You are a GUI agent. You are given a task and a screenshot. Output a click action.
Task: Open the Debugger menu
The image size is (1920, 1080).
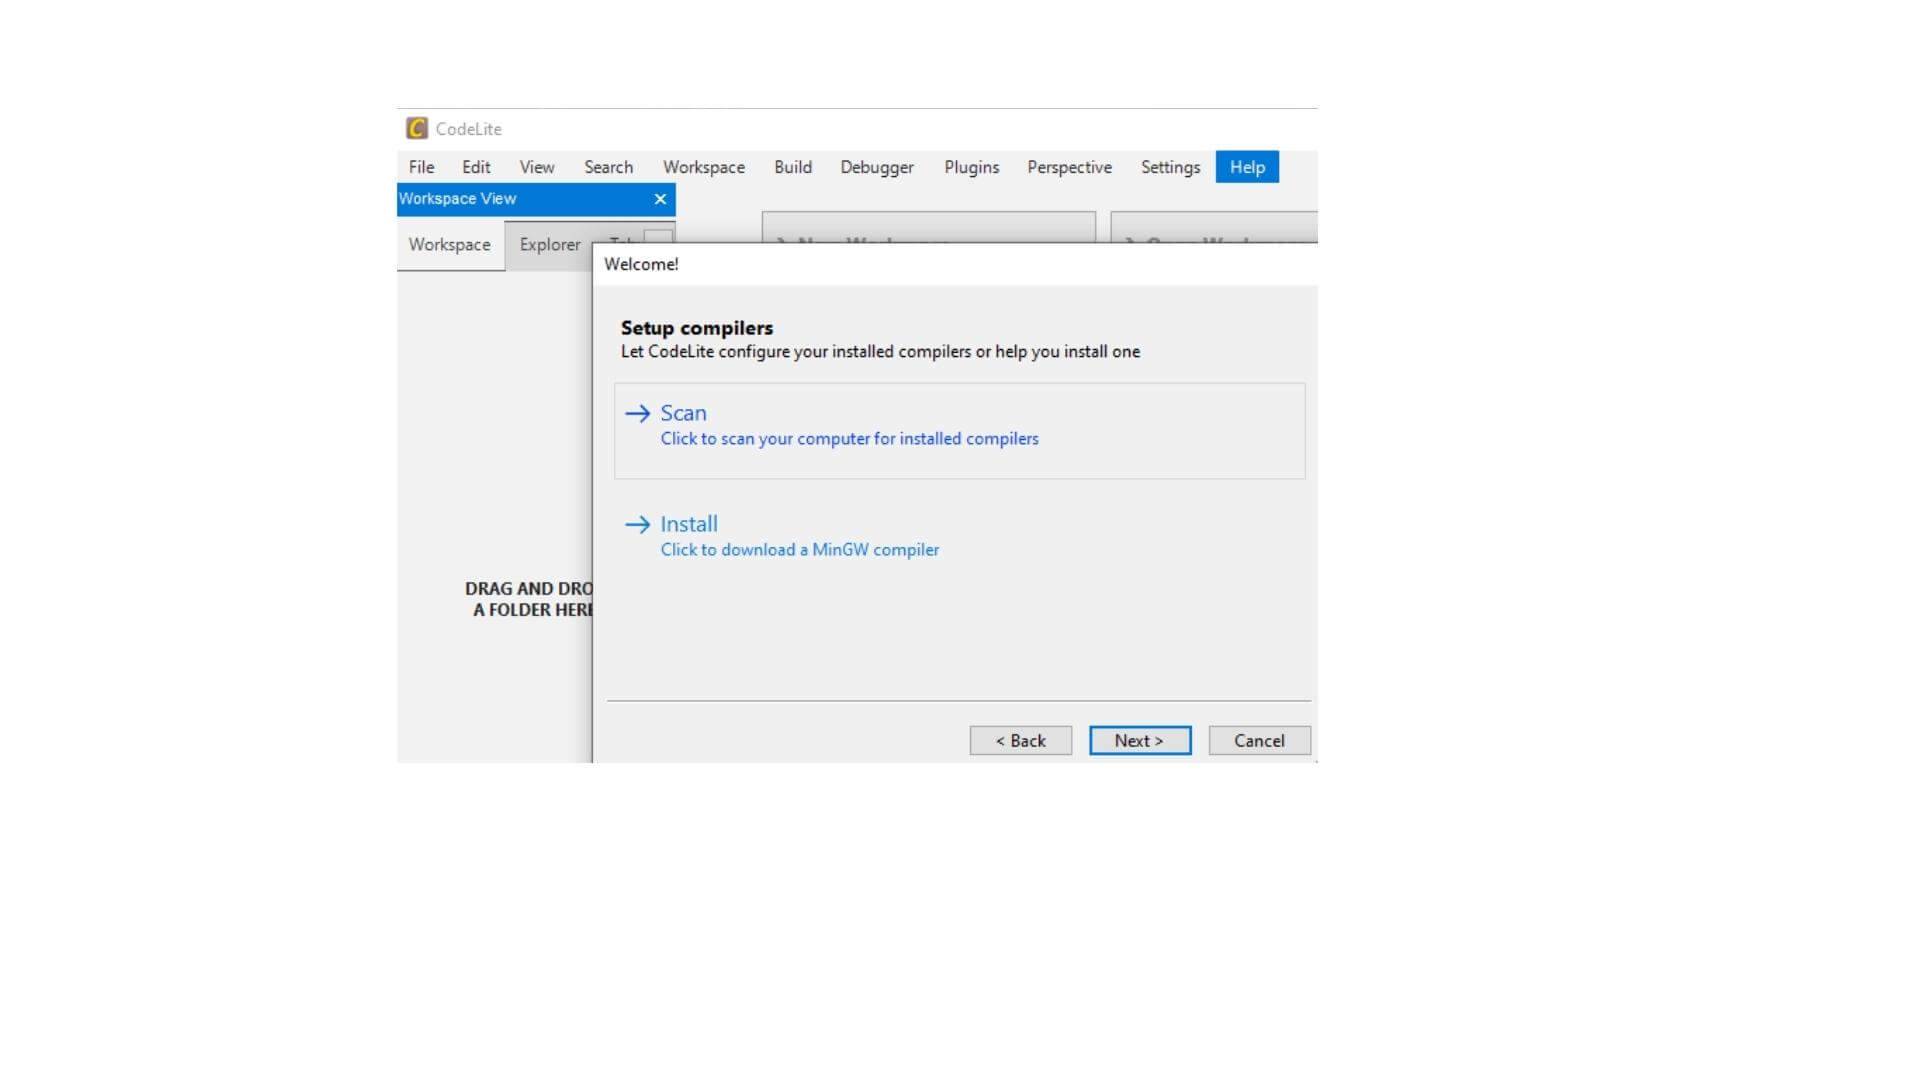(877, 167)
